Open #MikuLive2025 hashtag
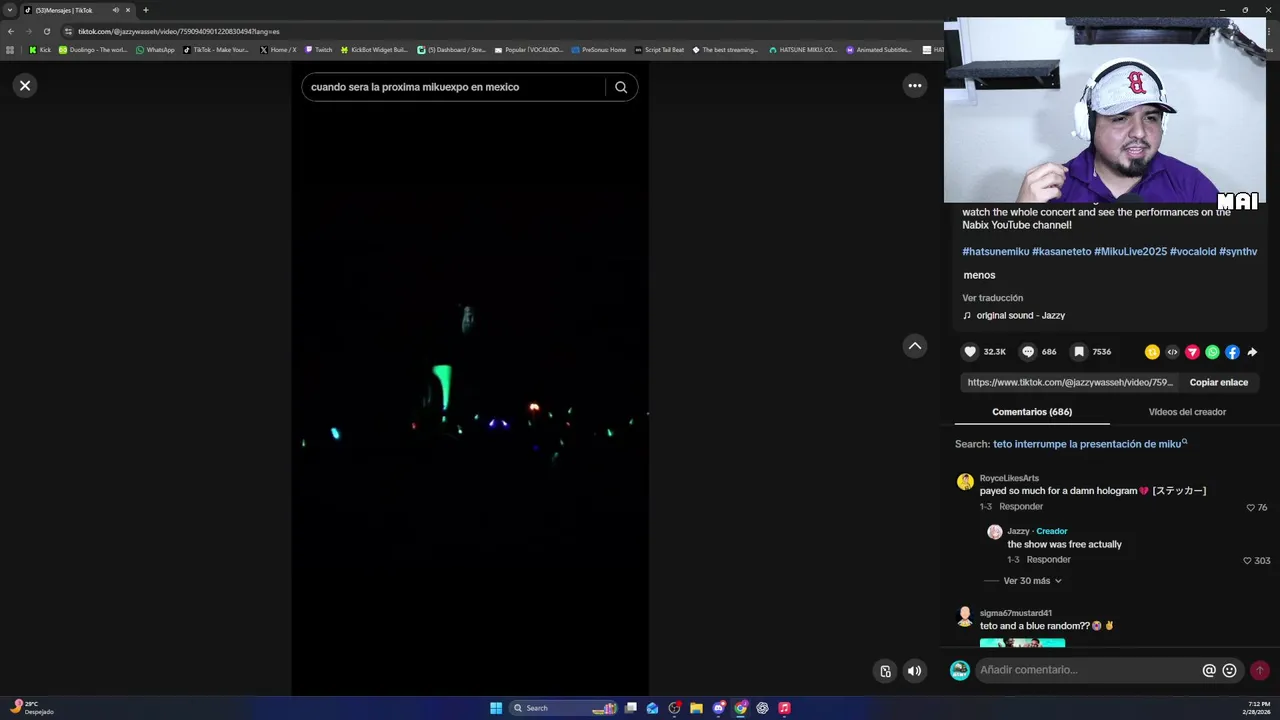Screen dimensions: 1280x720 (1130, 252)
